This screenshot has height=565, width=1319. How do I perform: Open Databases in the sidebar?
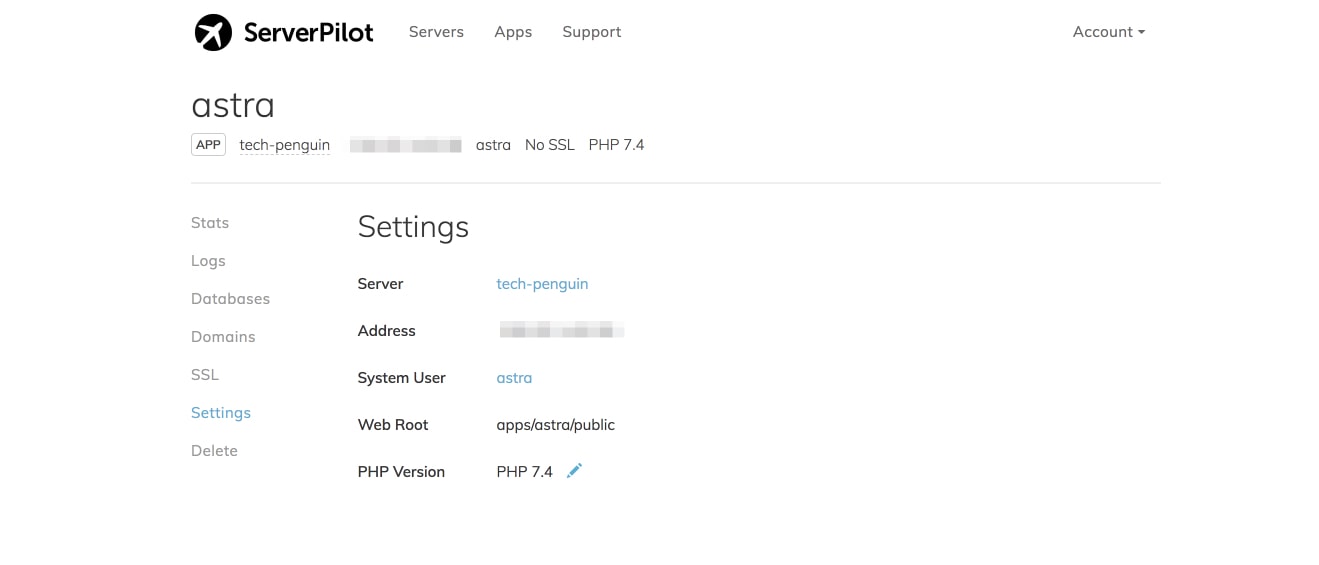click(x=230, y=299)
